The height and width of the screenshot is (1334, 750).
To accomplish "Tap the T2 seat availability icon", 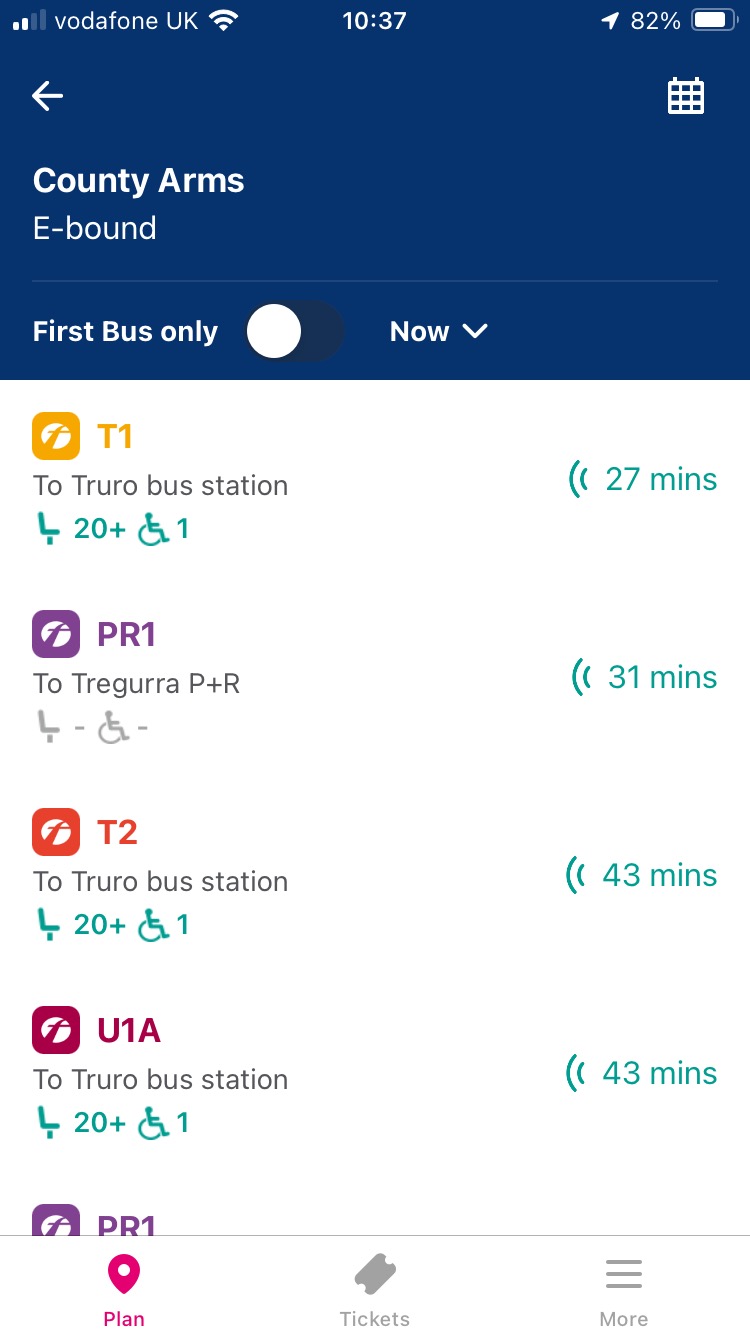I will (x=47, y=925).
